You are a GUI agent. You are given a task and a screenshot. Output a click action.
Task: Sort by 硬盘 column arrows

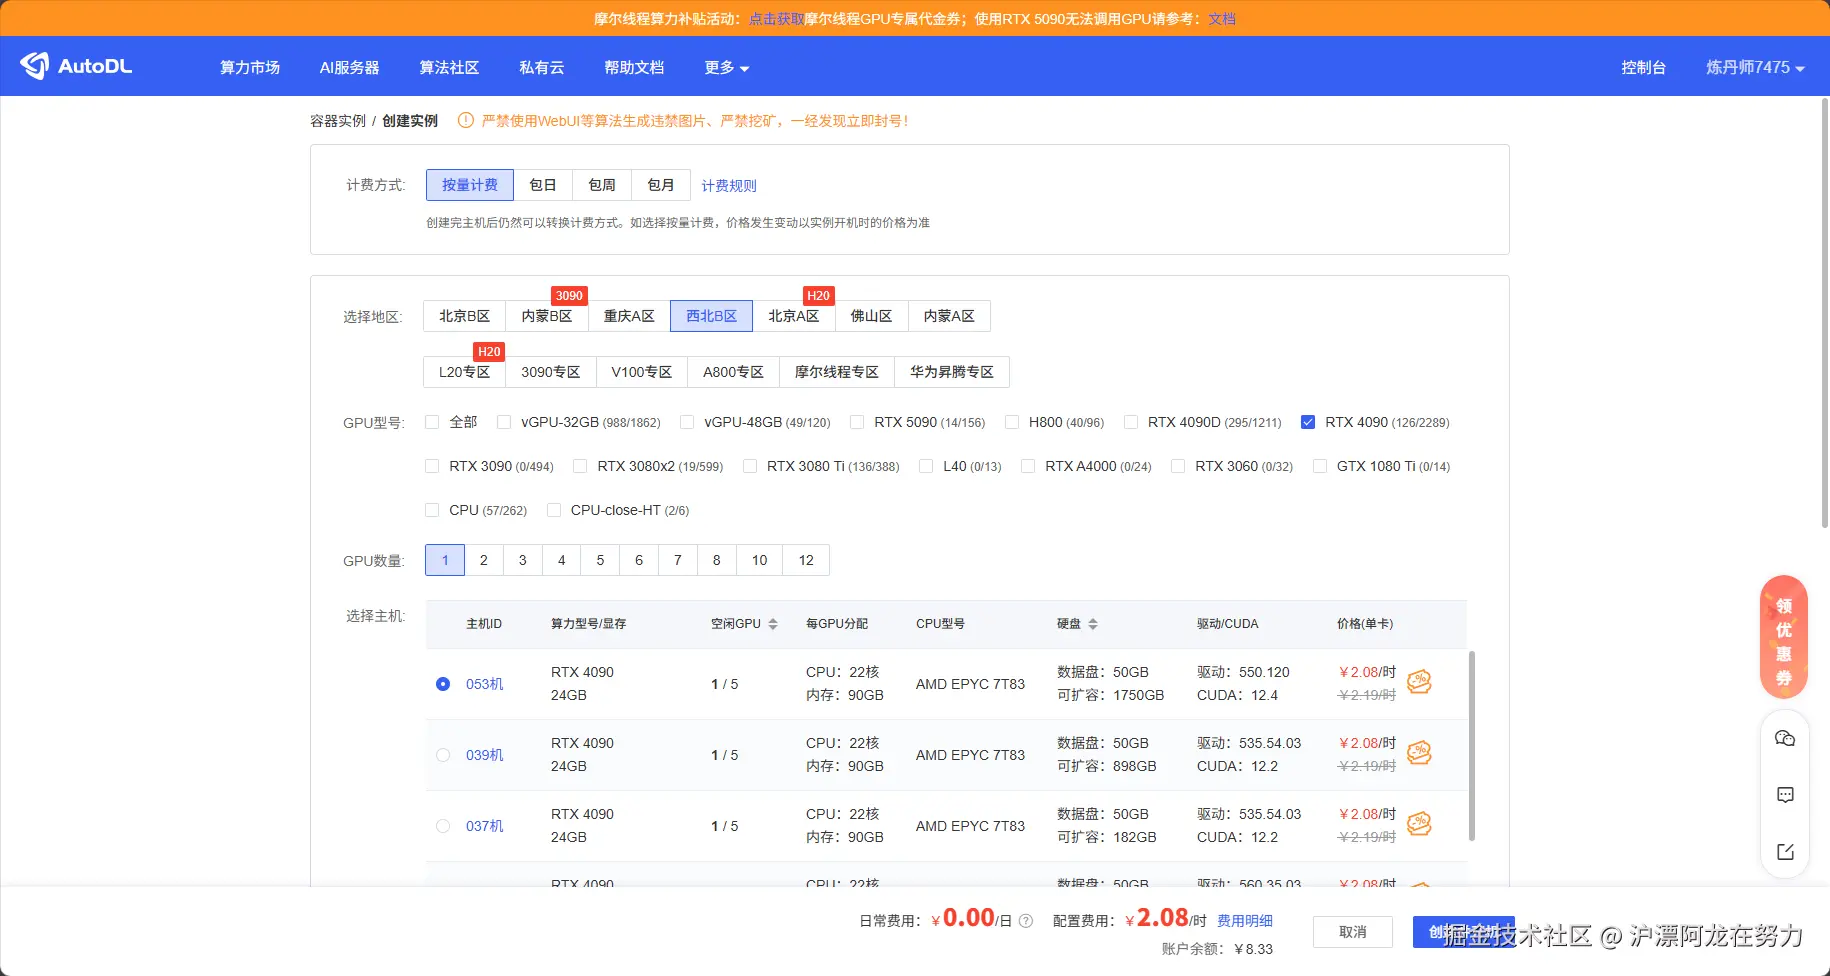point(1093,624)
